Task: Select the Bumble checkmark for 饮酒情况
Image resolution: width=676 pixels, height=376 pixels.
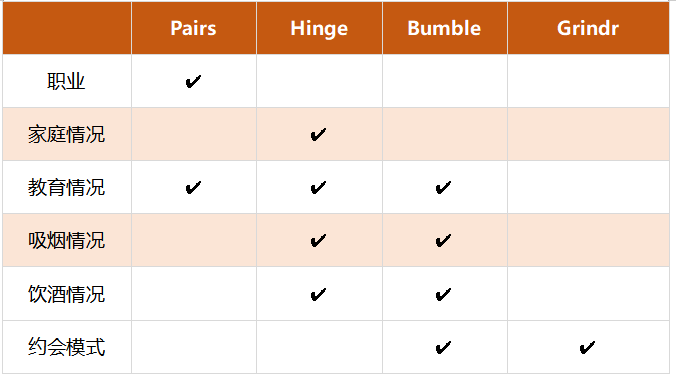Action: point(443,295)
